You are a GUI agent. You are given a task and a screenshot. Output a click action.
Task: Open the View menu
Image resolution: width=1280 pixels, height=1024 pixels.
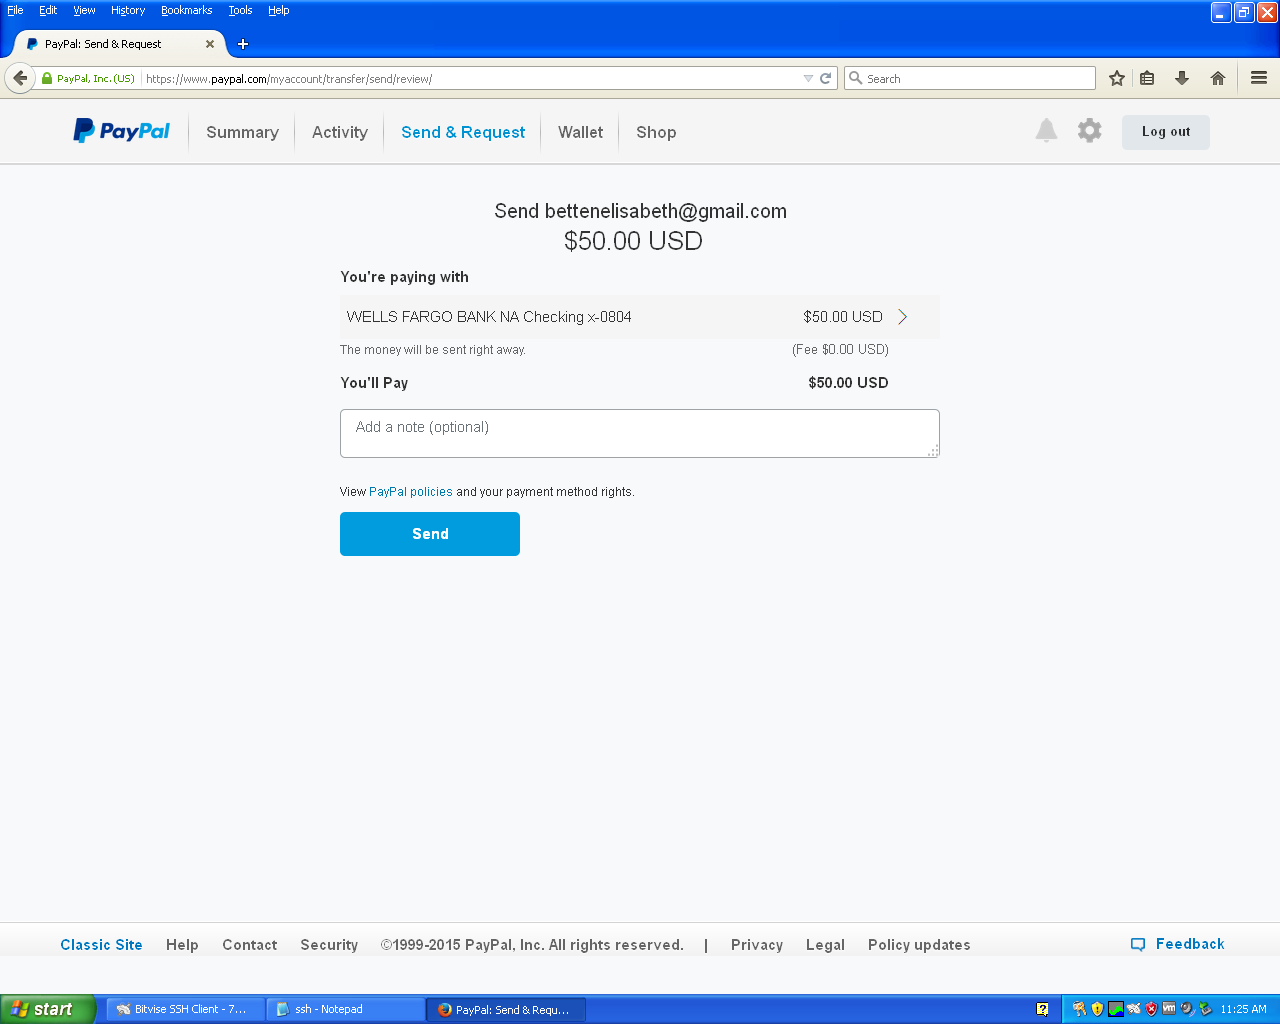pos(84,10)
